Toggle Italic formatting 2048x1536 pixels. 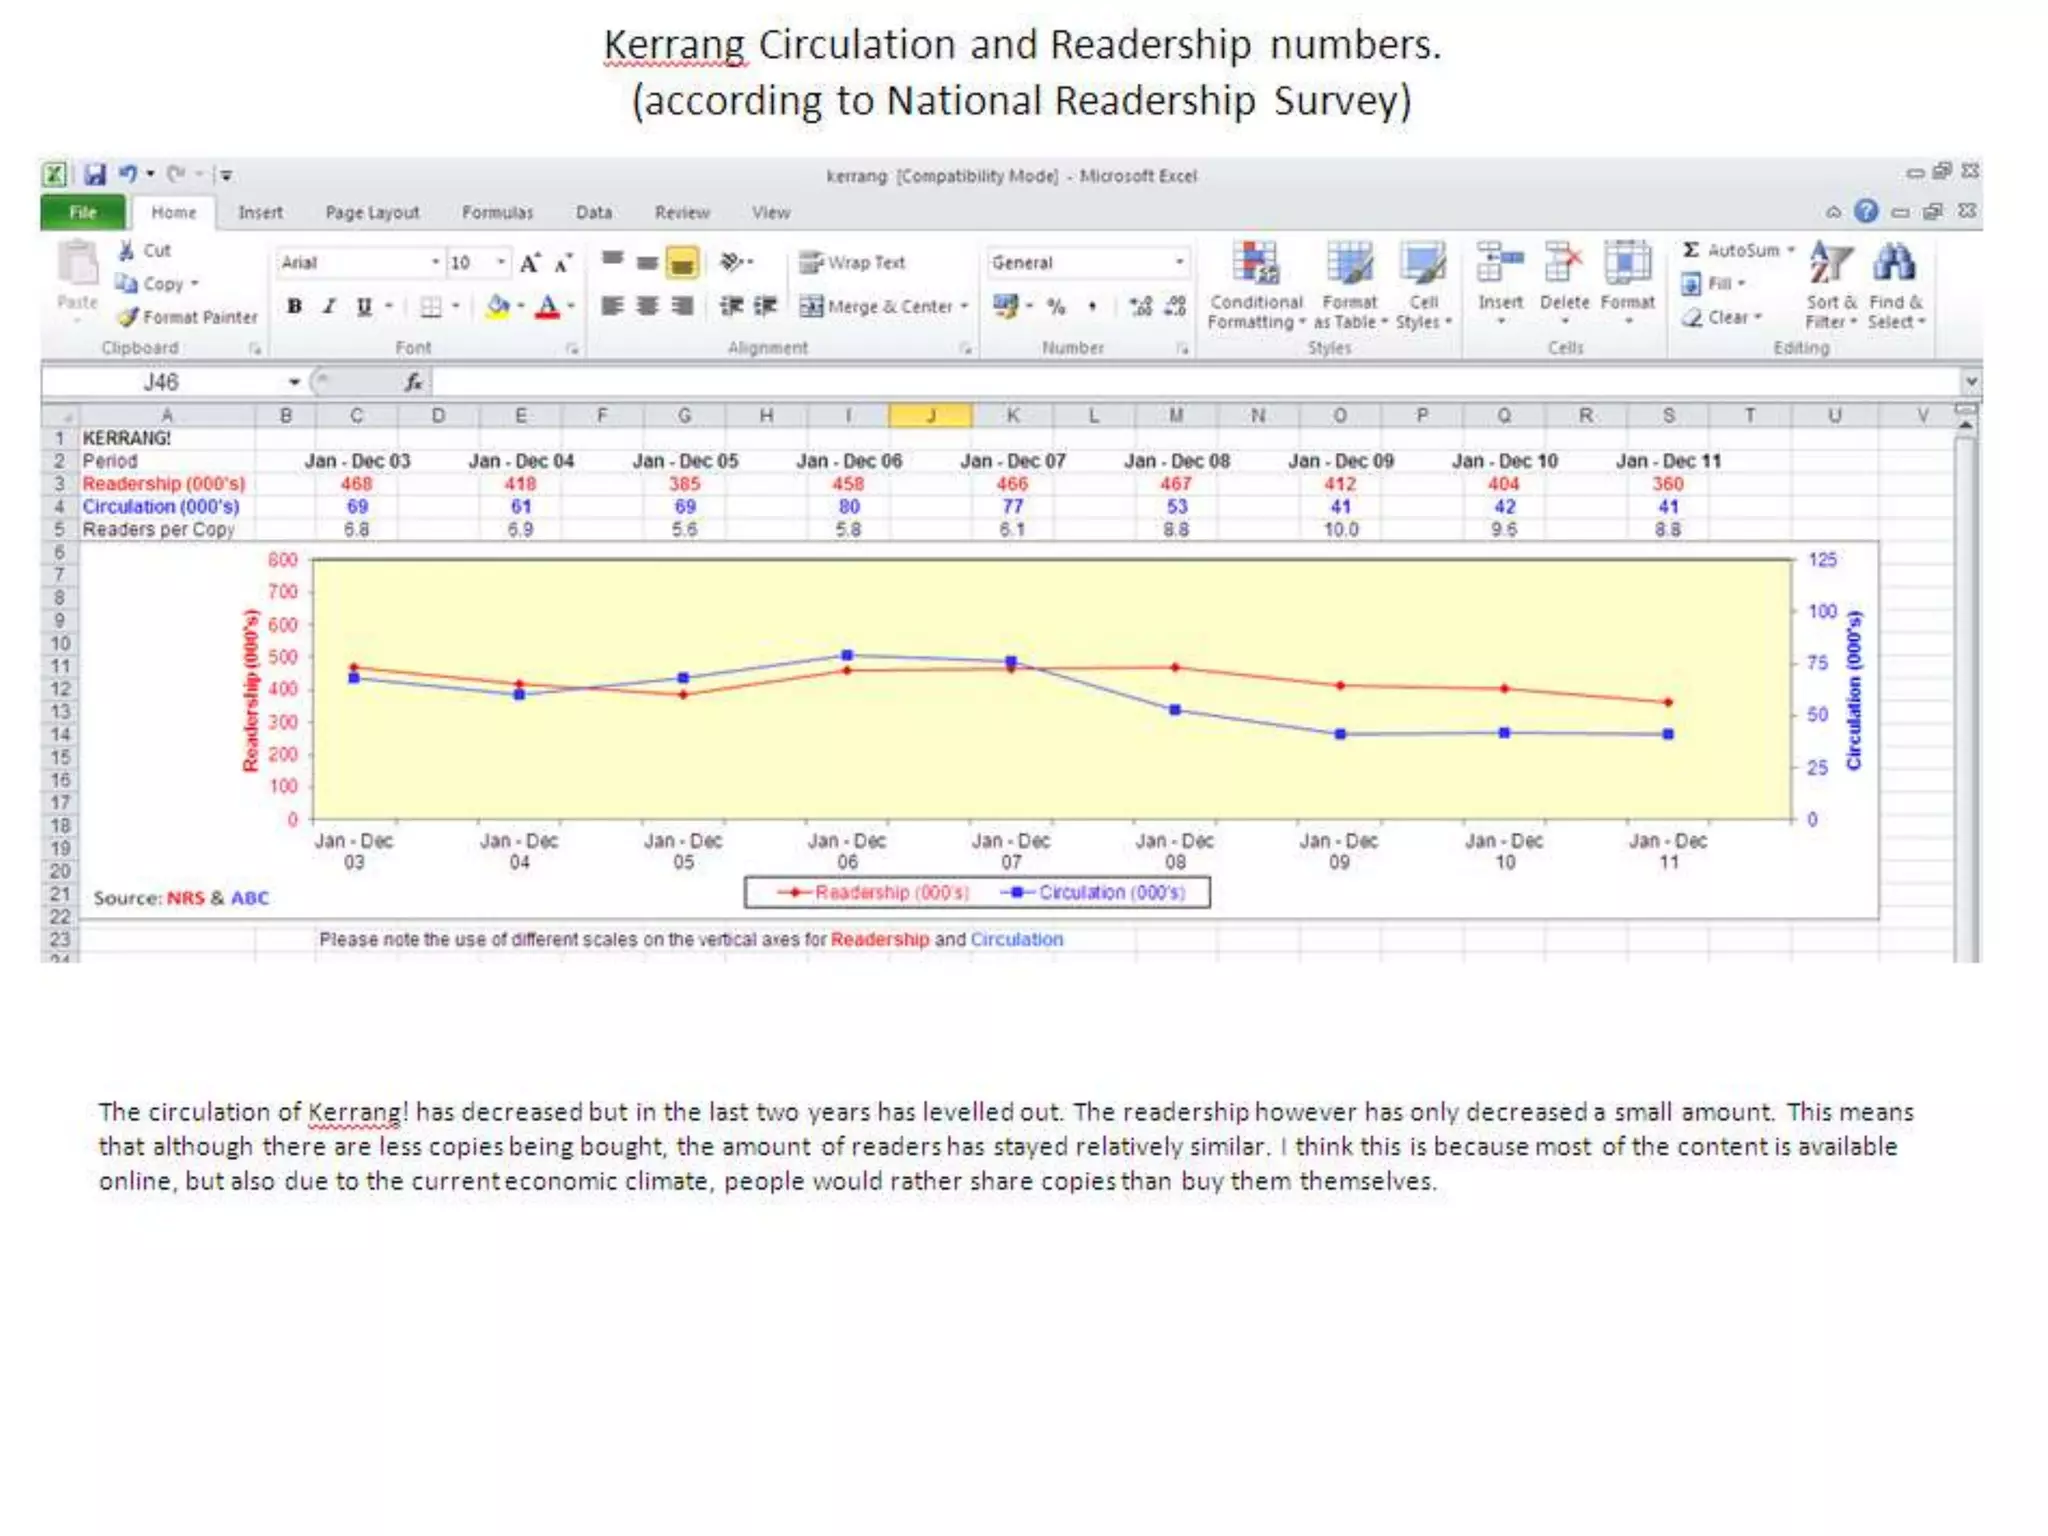(329, 307)
